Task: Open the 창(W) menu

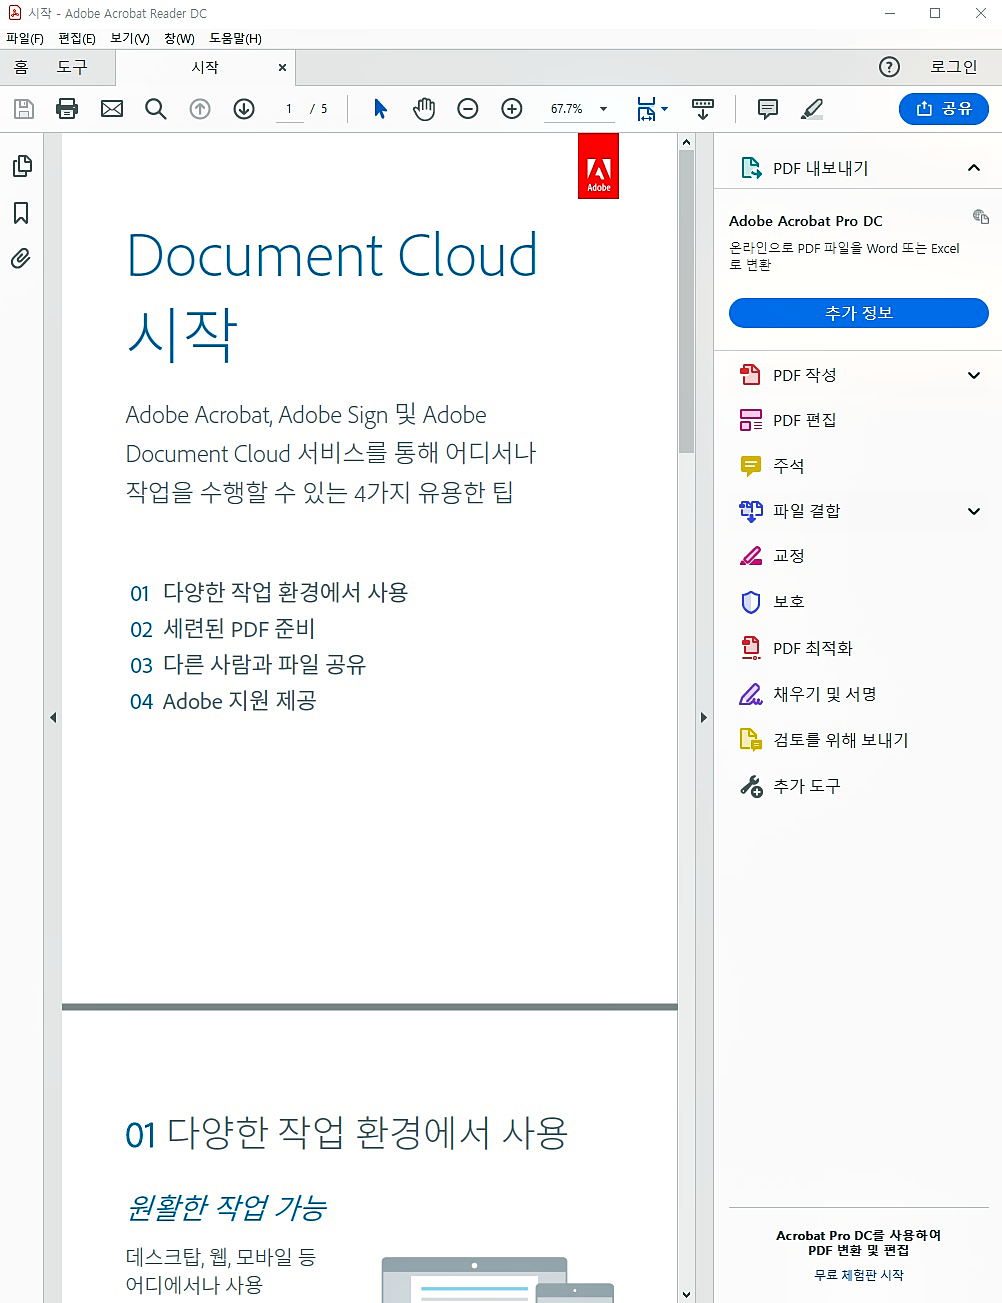Action: [180, 38]
